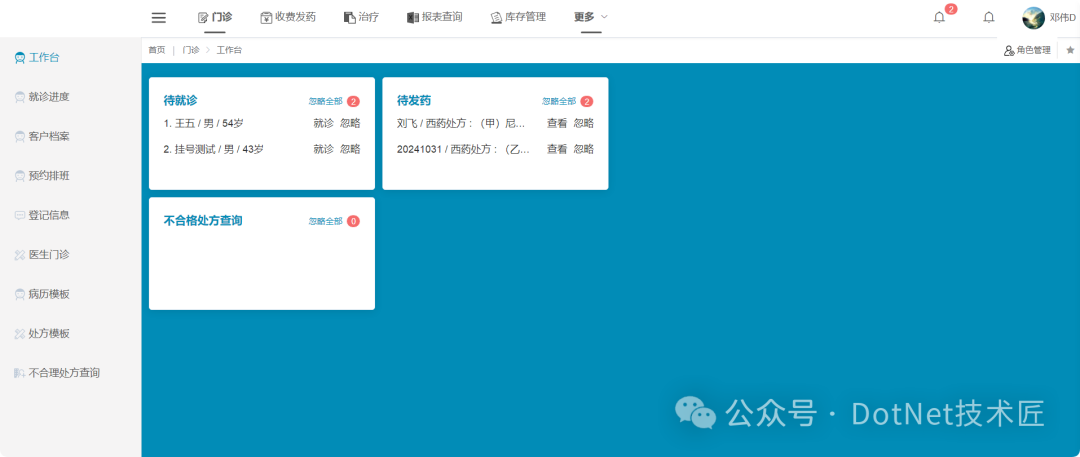Viewport: 1080px width, 457px height.
Task: Click the 不合格处方查询 count badge 0
Action: pos(353,221)
